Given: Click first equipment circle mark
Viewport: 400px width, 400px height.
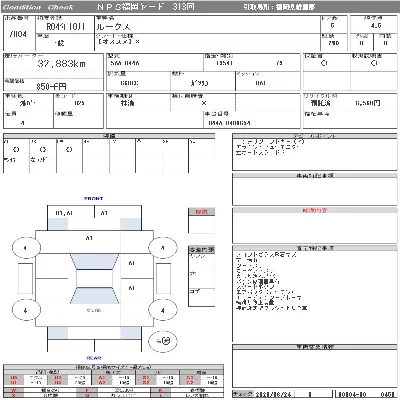Looking at the screenshot, I should point(16,150).
